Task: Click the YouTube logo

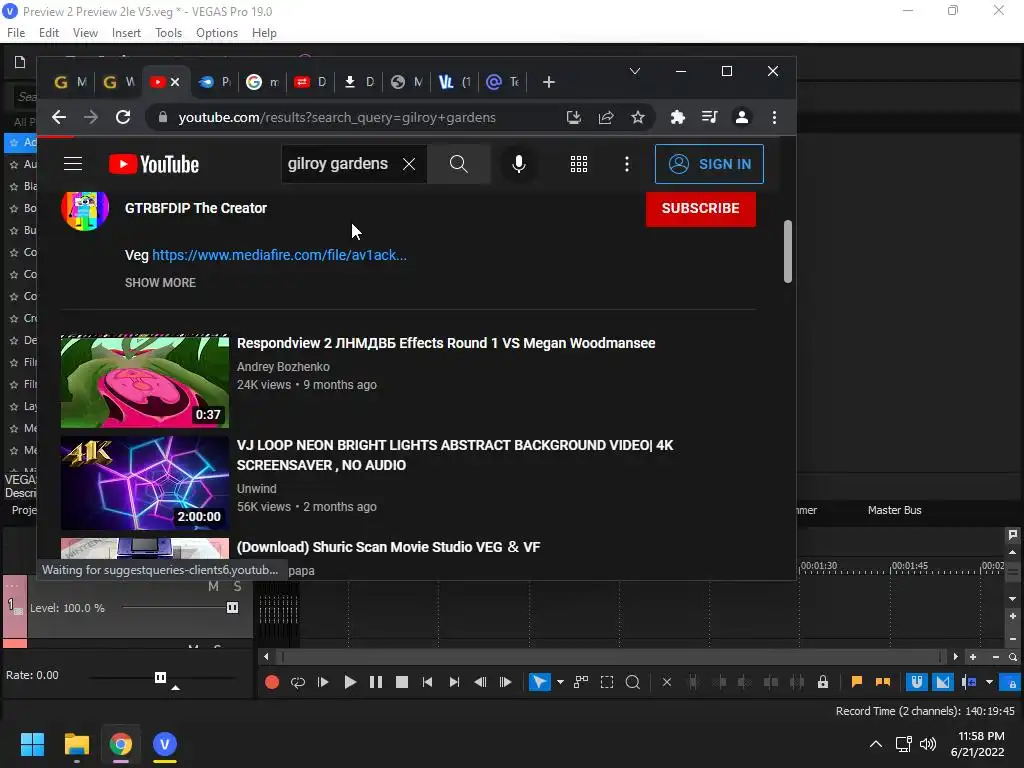Action: tap(153, 164)
